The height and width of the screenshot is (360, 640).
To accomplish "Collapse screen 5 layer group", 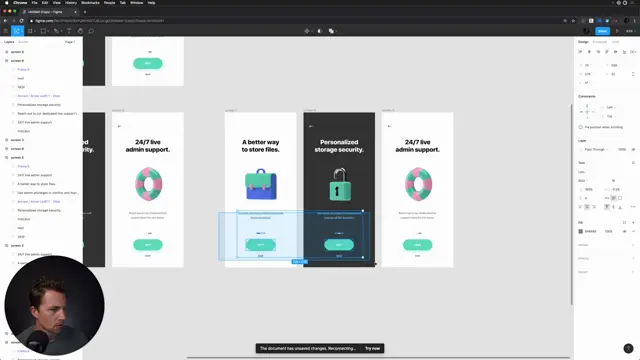I will coord(6,158).
